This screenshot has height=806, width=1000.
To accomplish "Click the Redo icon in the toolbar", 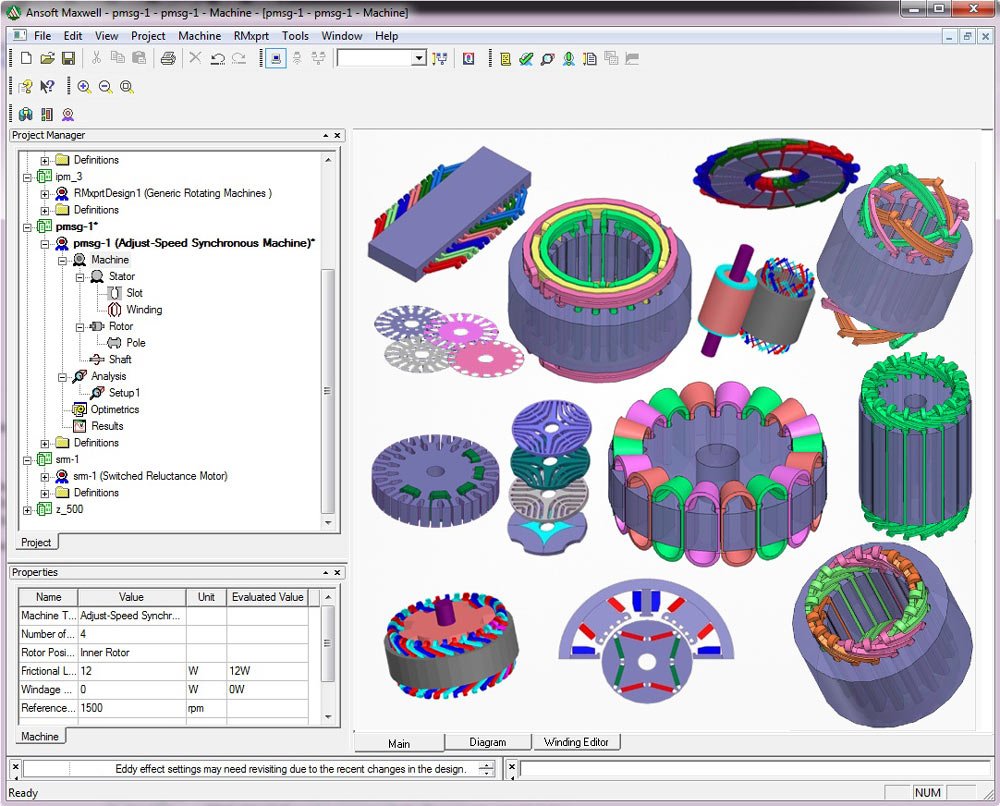I will 239,59.
